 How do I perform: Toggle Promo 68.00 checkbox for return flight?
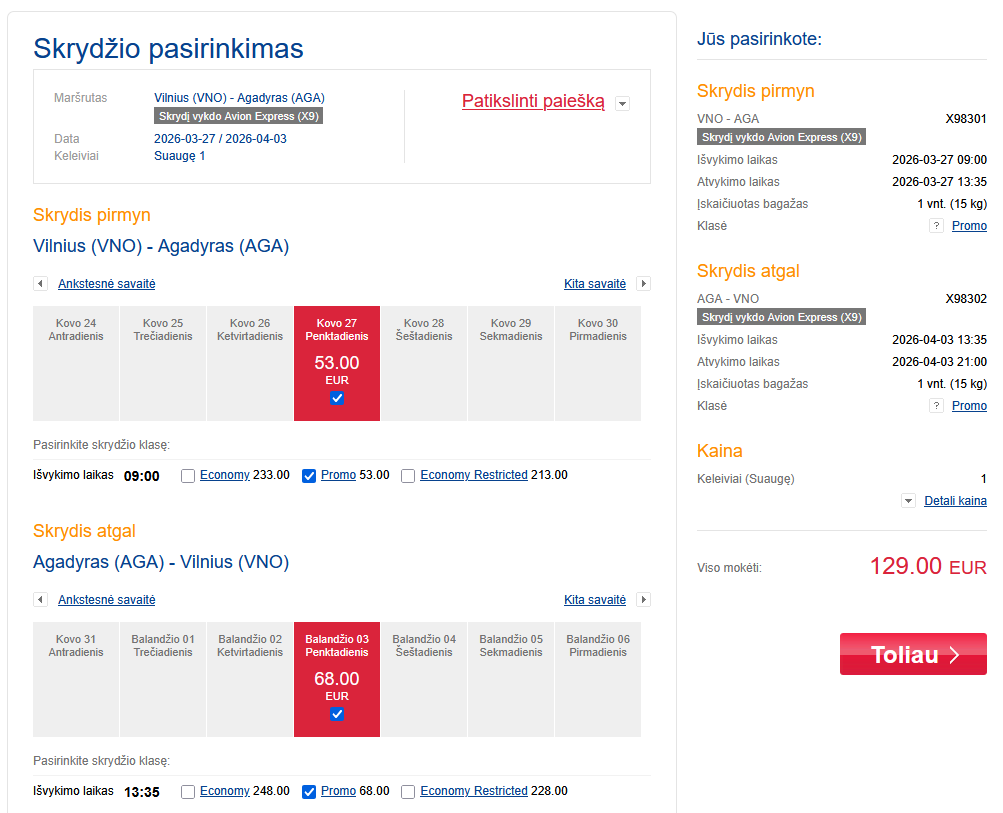tap(309, 792)
